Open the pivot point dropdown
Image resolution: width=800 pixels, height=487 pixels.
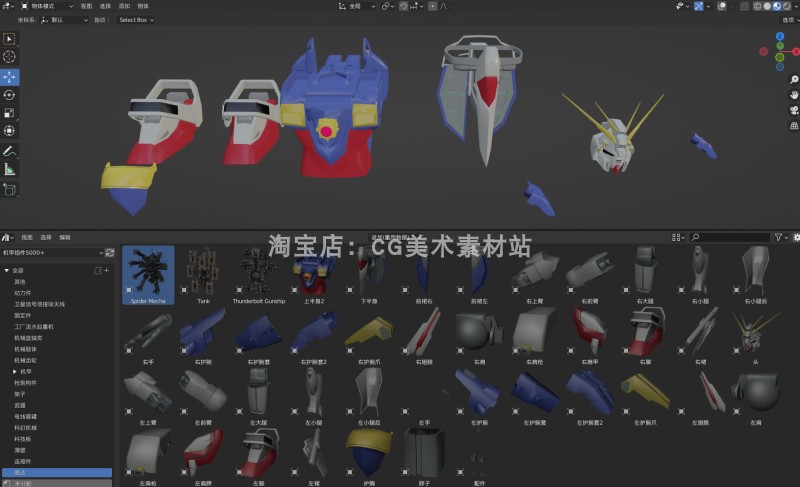[388, 6]
